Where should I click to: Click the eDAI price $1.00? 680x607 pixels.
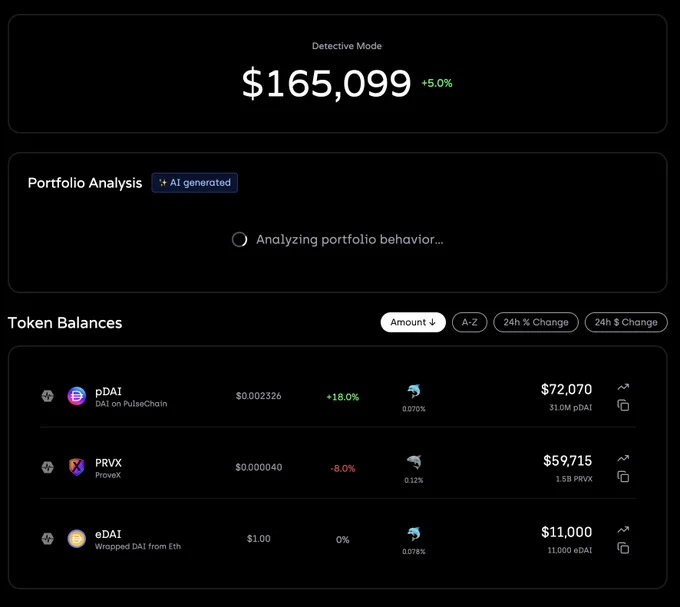(x=258, y=538)
